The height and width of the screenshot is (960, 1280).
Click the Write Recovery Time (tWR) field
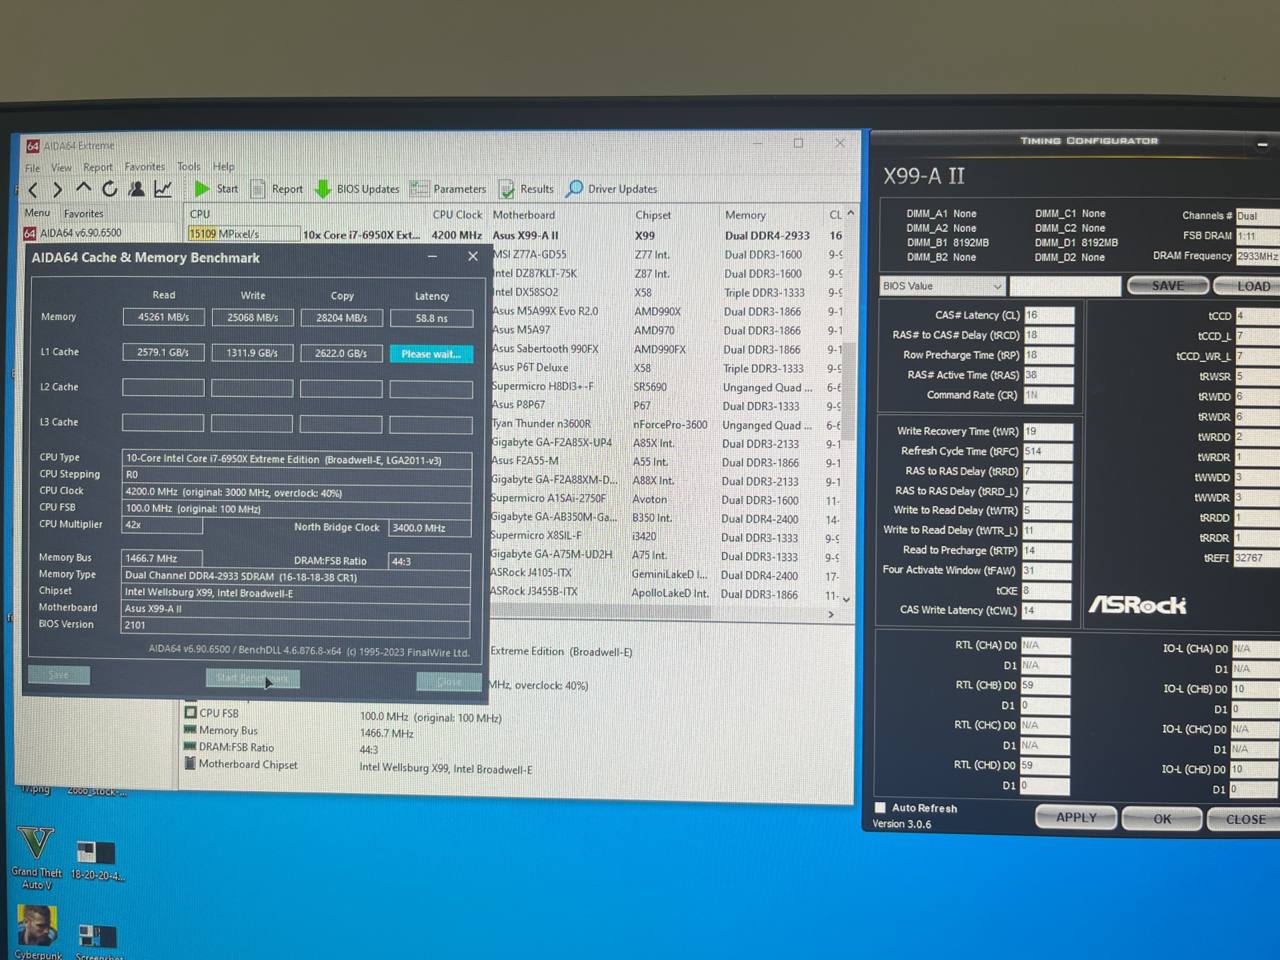1047,431
